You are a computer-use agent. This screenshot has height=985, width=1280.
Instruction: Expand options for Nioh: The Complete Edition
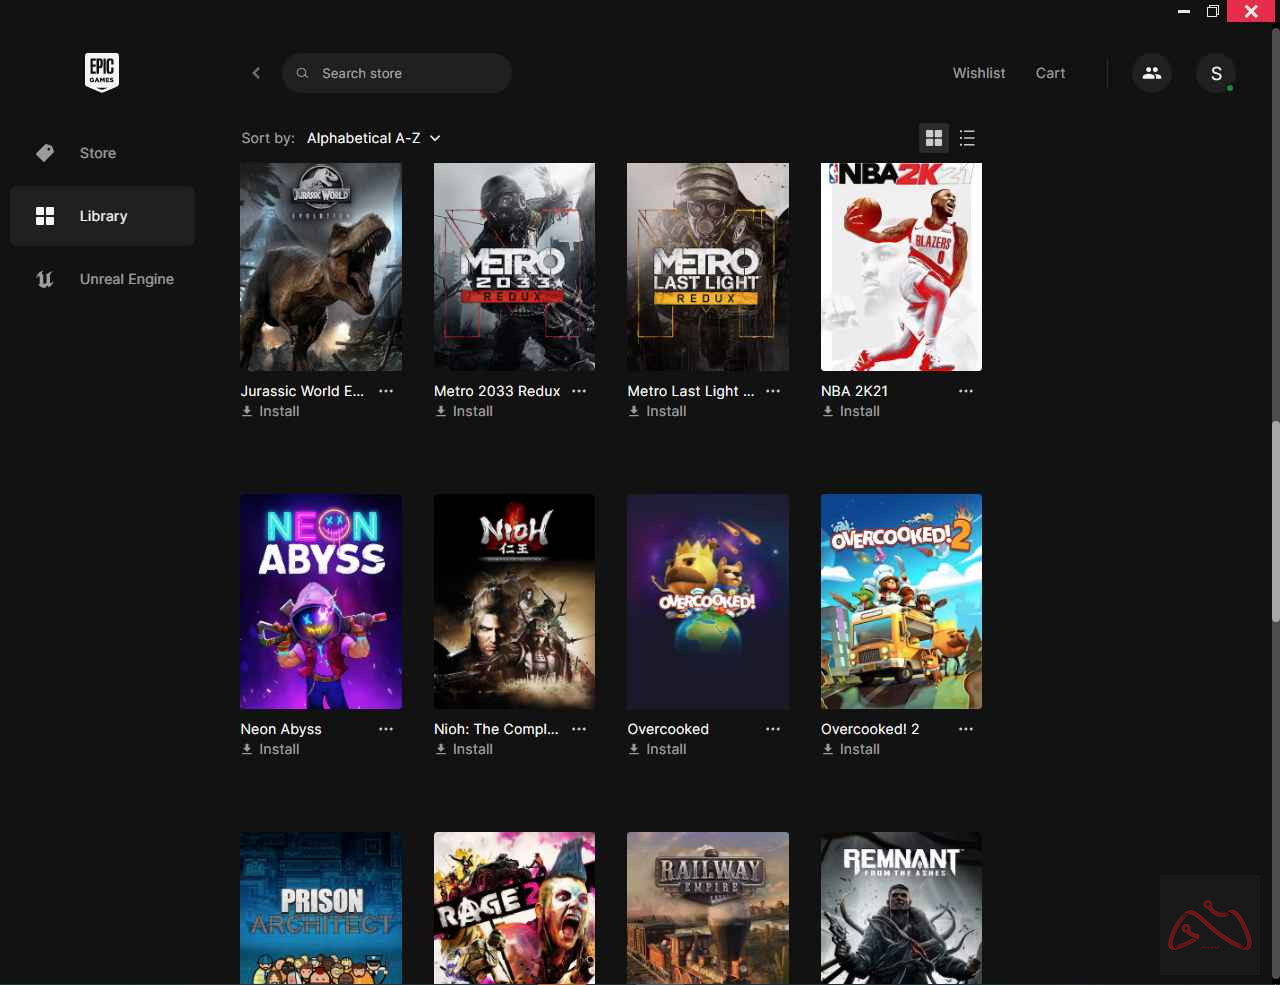579,729
